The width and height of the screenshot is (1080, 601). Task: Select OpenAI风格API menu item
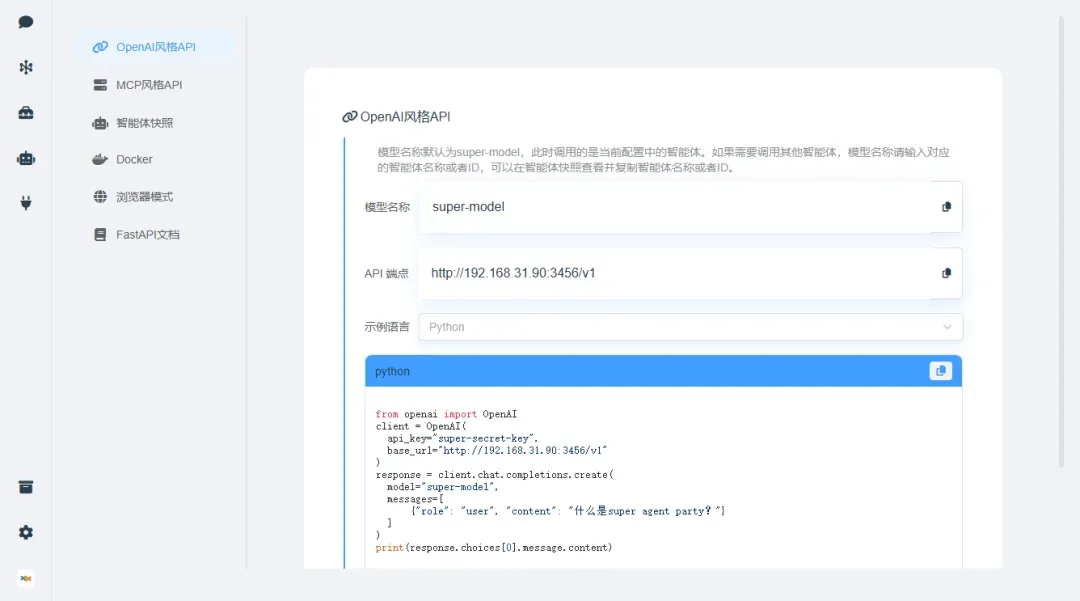pos(156,47)
